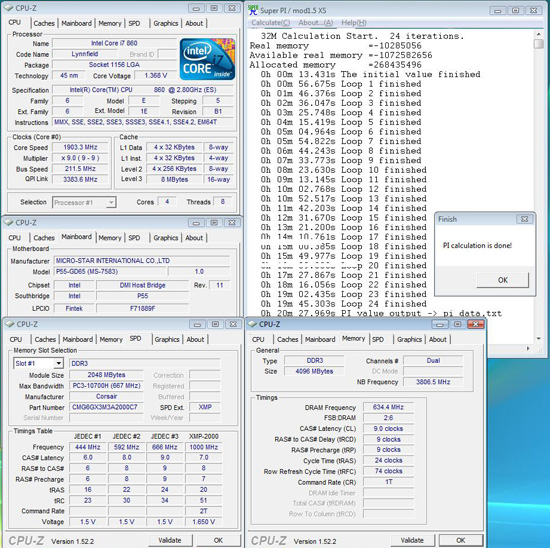Select About tab in Memory CPU-Z window

click(437, 340)
